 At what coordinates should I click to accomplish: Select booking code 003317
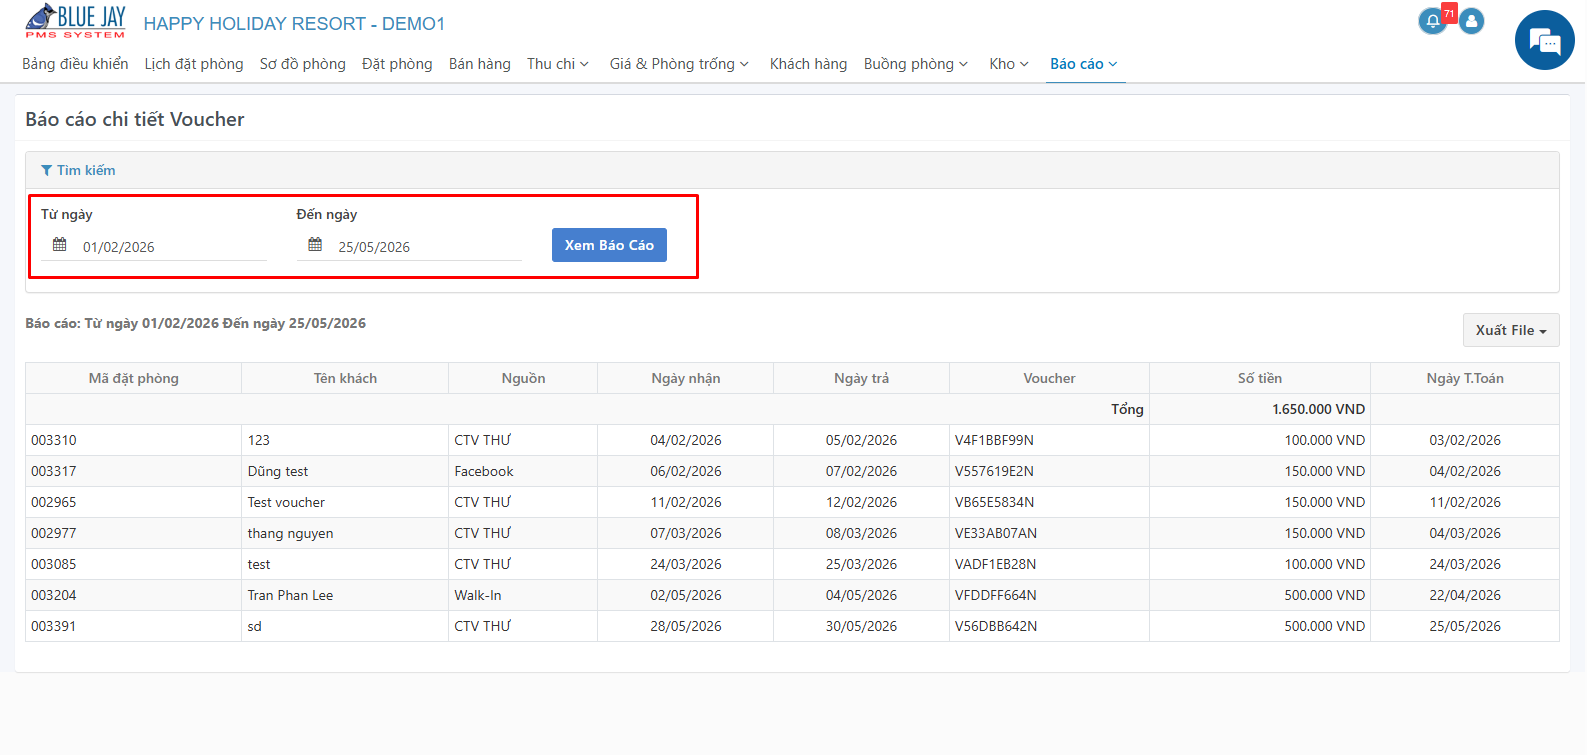click(x=54, y=471)
